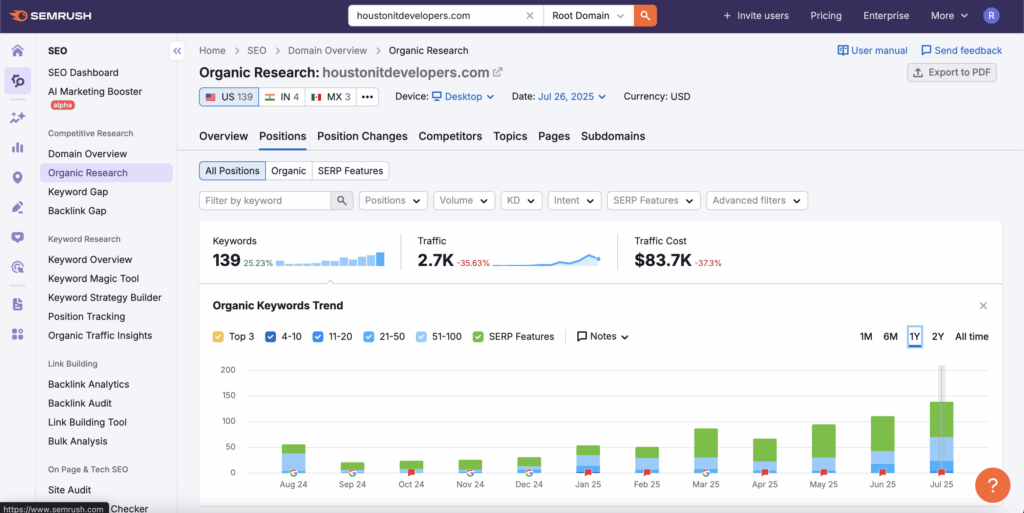Open the Advanced filters dropdown

pyautogui.click(x=757, y=200)
